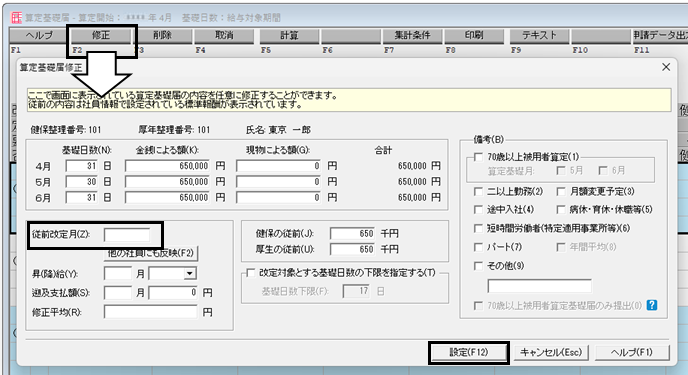Screen dimensions: 688x375
Task: Enable 改定対象とする基礎日数の下限を指定する checkbox
Action: pyautogui.click(x=251, y=273)
